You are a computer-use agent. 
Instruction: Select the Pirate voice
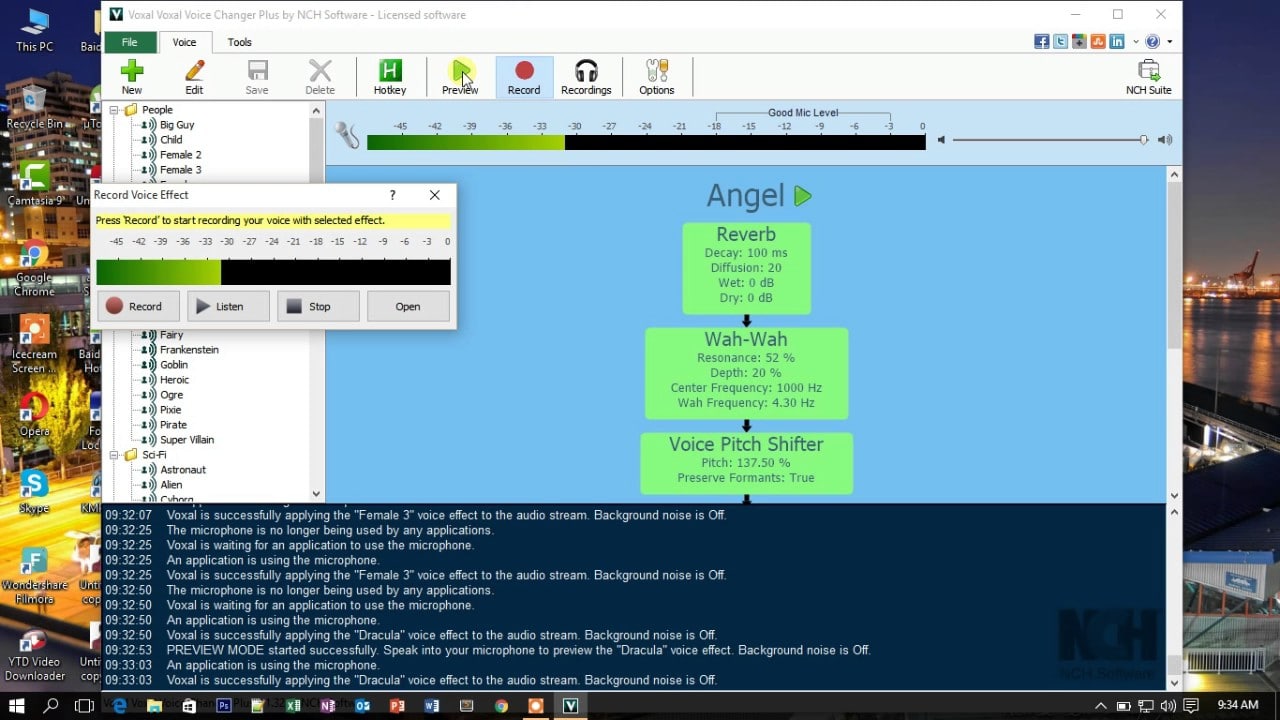[173, 425]
